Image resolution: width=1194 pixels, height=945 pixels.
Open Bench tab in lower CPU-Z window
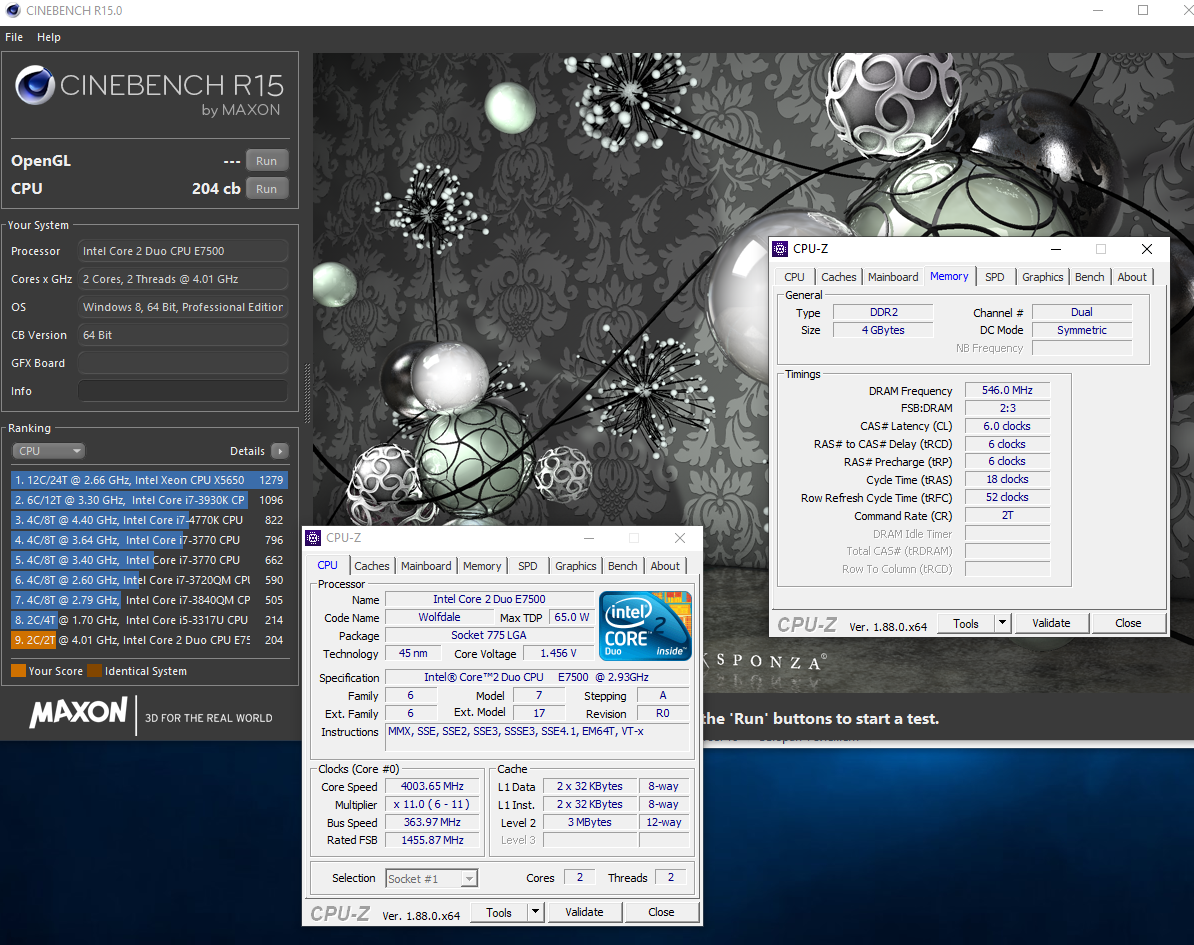(623, 566)
